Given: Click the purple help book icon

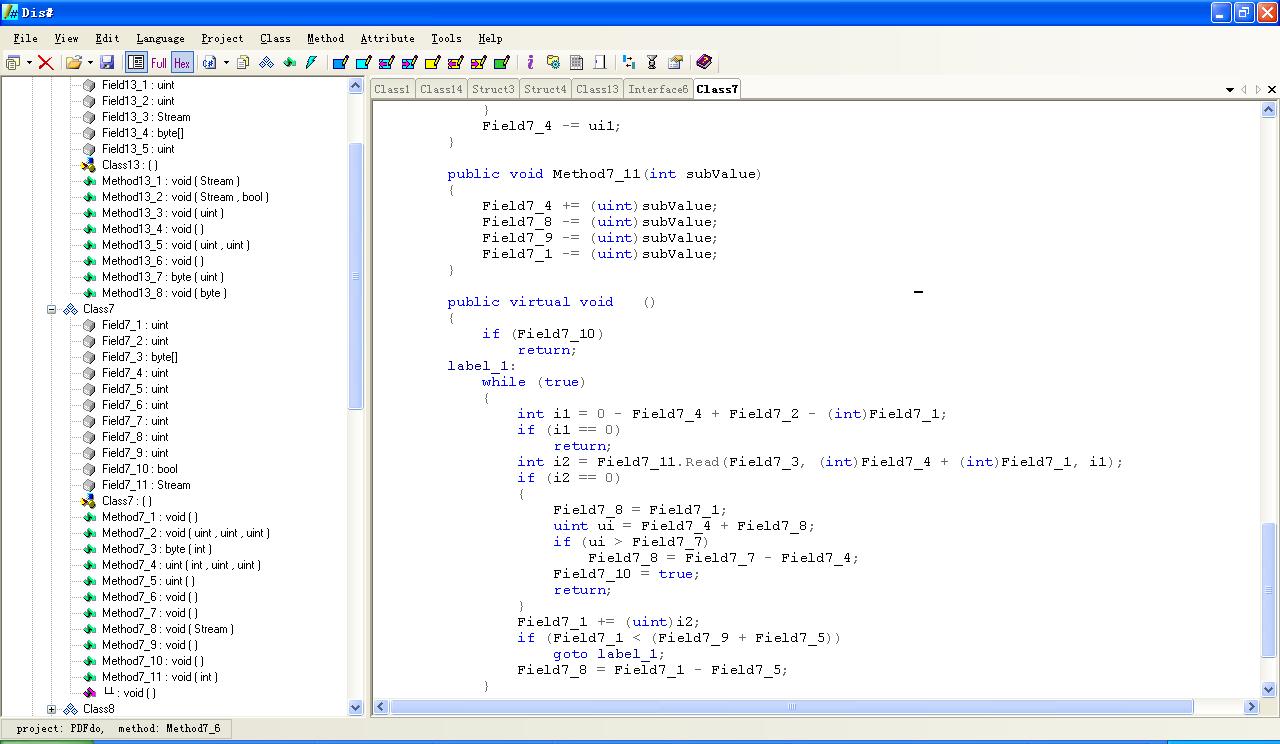Looking at the screenshot, I should (704, 63).
